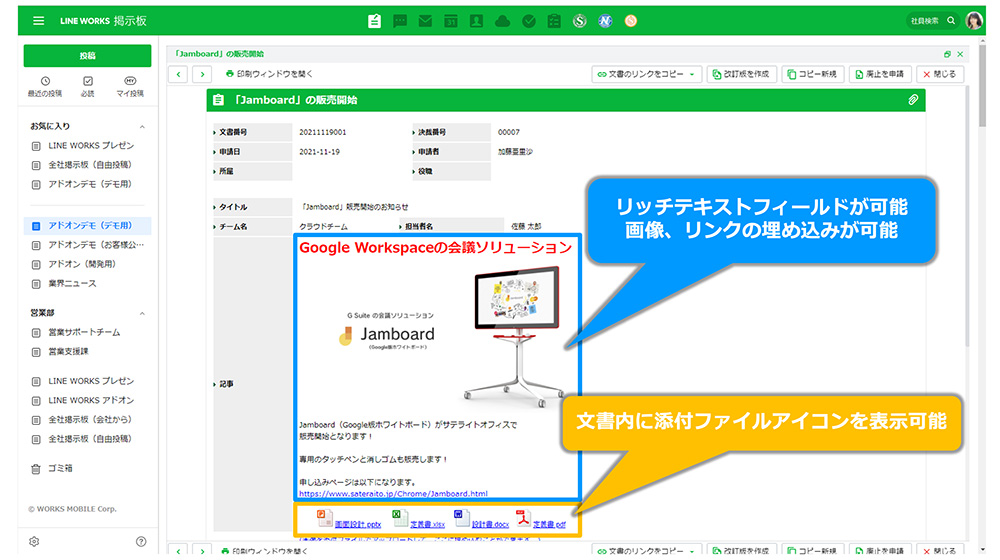
Task: Select アドオンデモ (お客様公… board
Action: tap(87, 245)
